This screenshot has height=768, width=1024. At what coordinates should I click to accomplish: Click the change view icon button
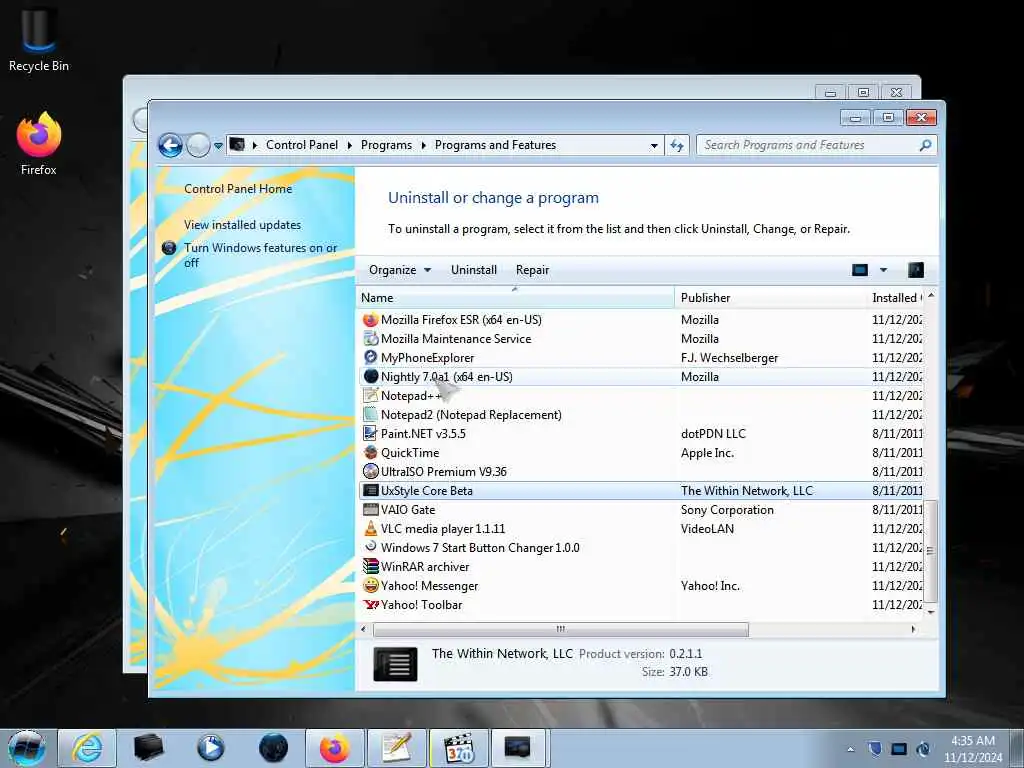859,270
